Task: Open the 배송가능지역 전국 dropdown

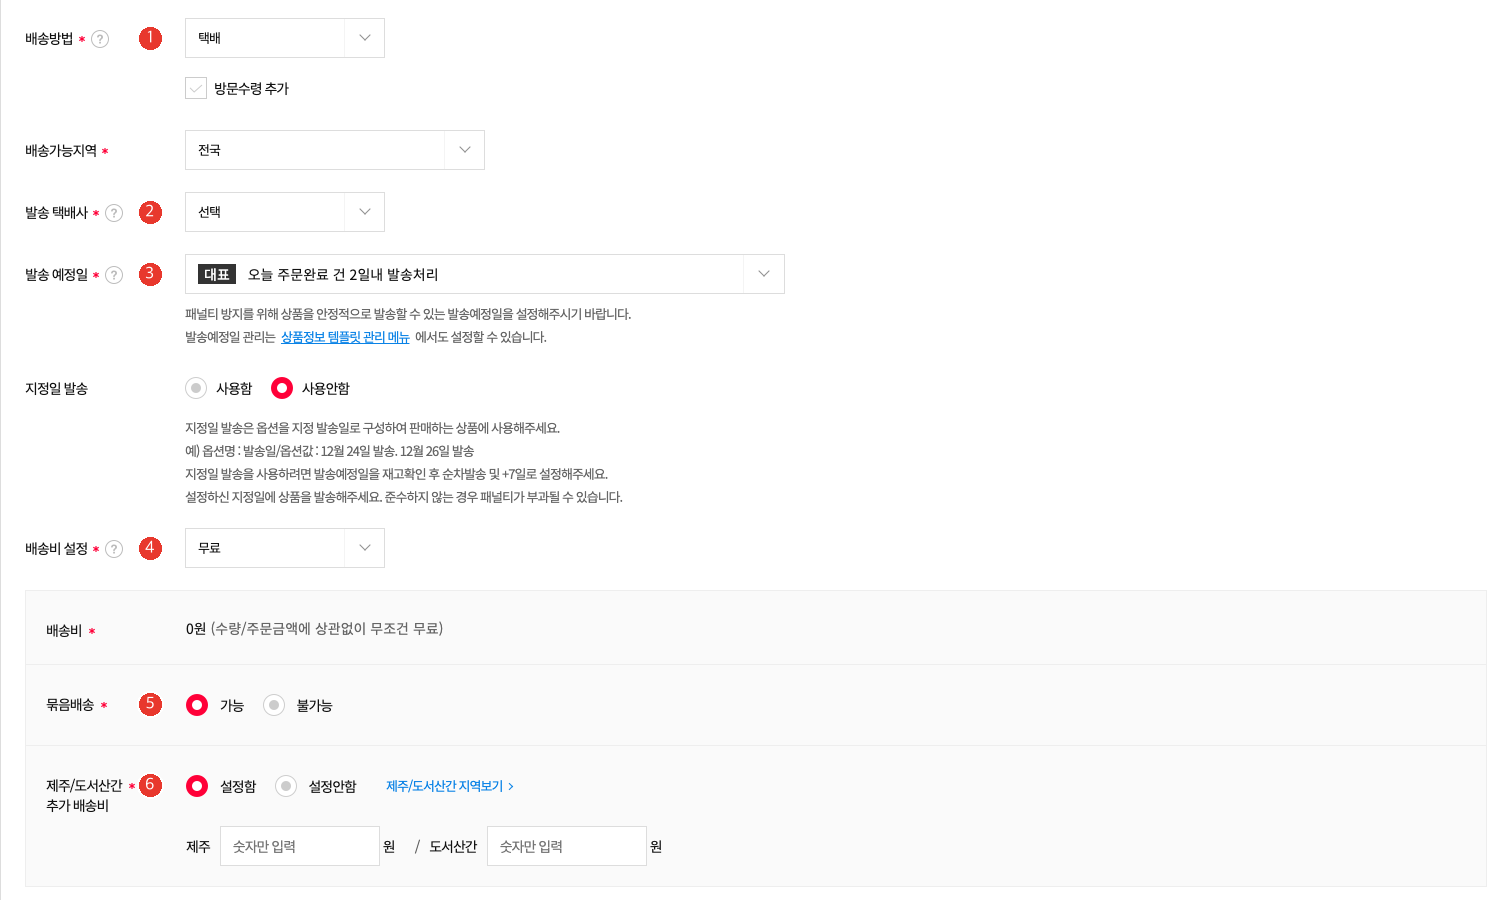Action: (x=335, y=150)
